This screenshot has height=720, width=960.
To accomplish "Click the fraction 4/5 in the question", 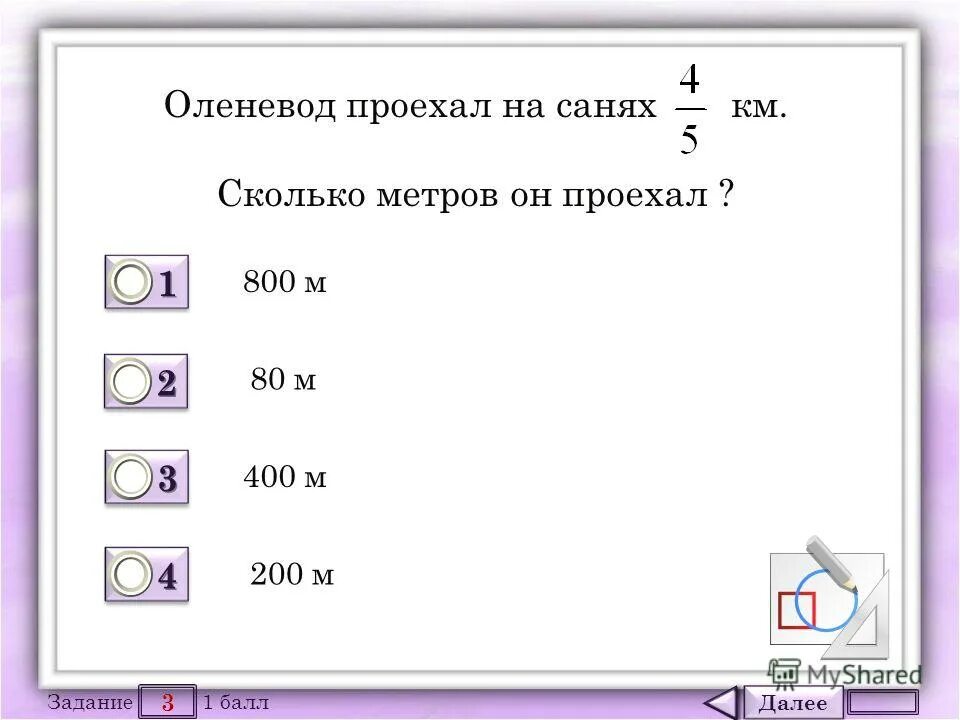I will pyautogui.click(x=692, y=107).
